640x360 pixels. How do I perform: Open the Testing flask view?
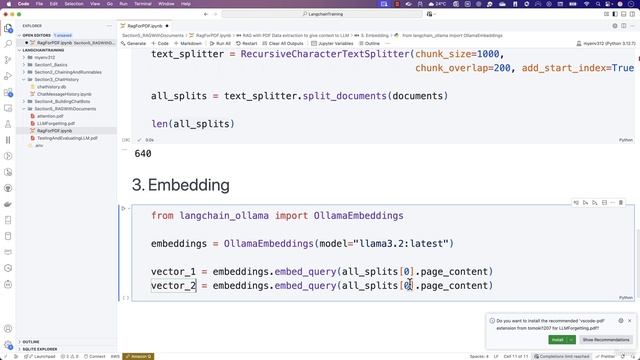point(8,124)
